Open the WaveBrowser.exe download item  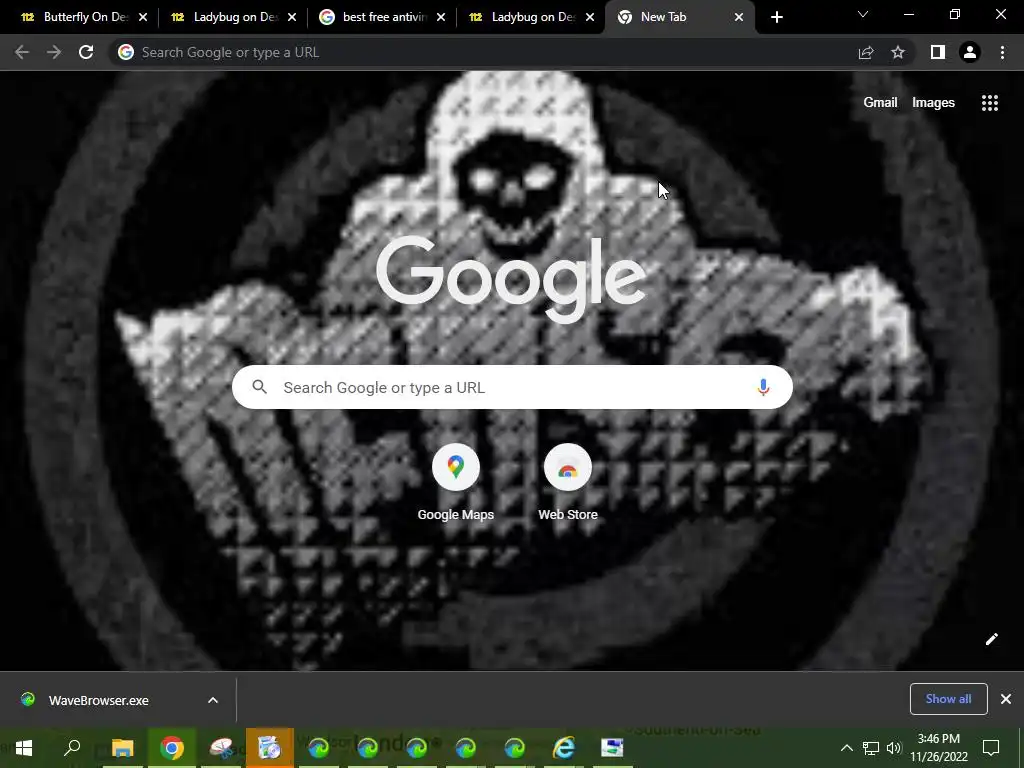tap(99, 700)
